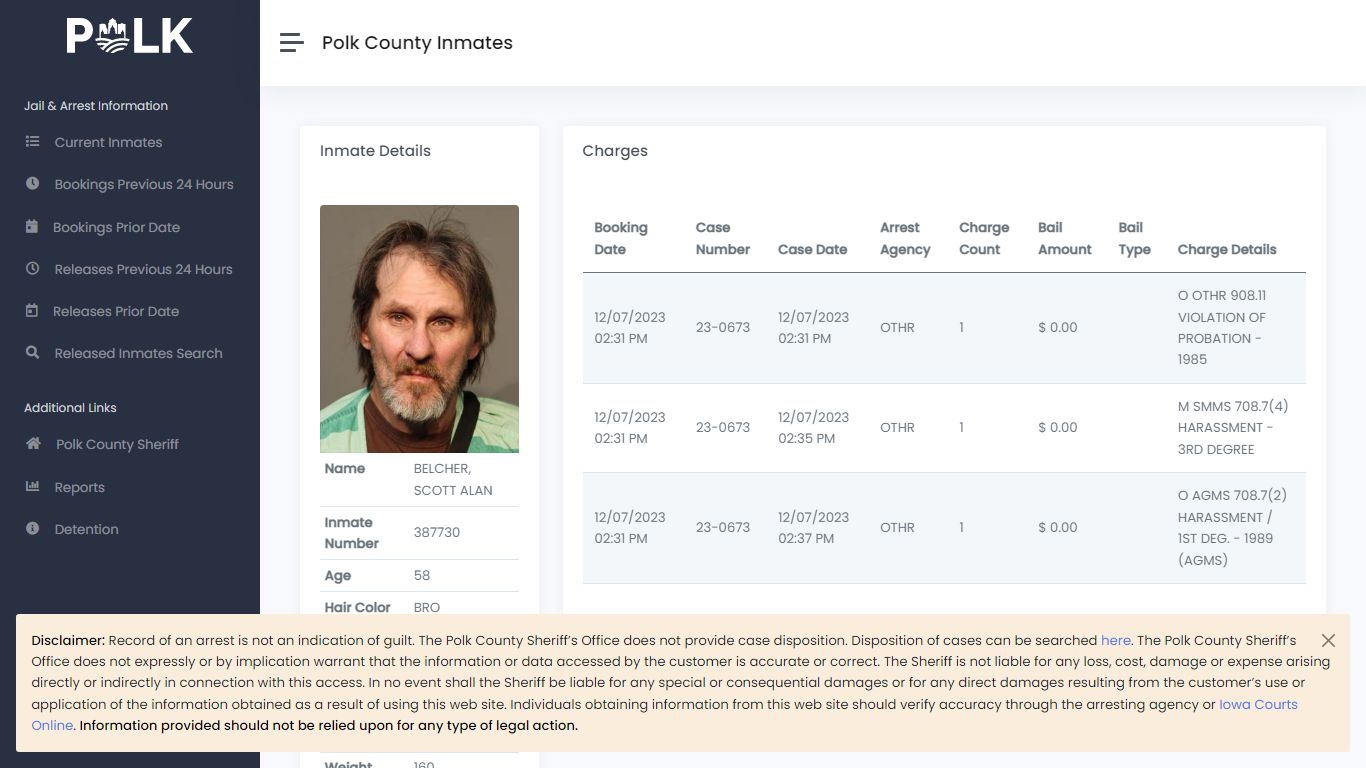
Task: Click the calendar icon beside Bookings Prior Date
Action: (x=32, y=227)
